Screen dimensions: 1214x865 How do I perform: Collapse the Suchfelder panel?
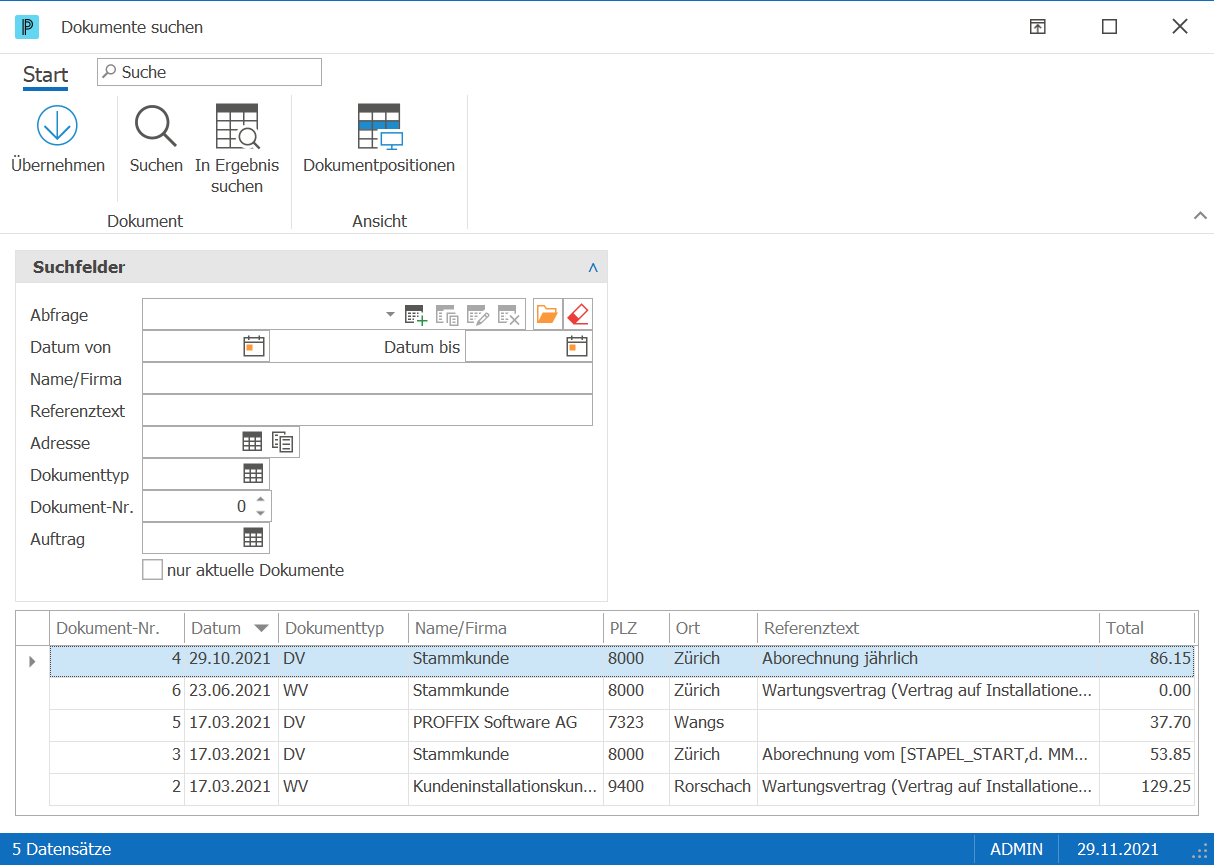[593, 268]
